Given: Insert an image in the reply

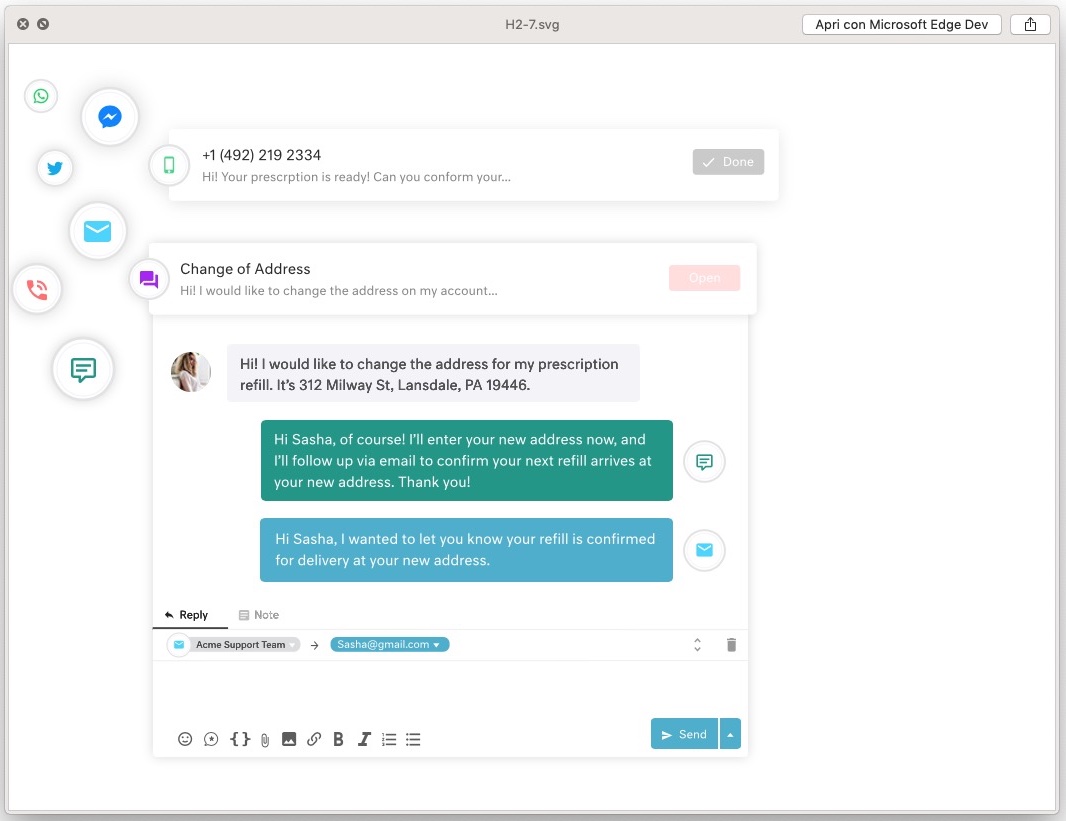Looking at the screenshot, I should [x=289, y=739].
